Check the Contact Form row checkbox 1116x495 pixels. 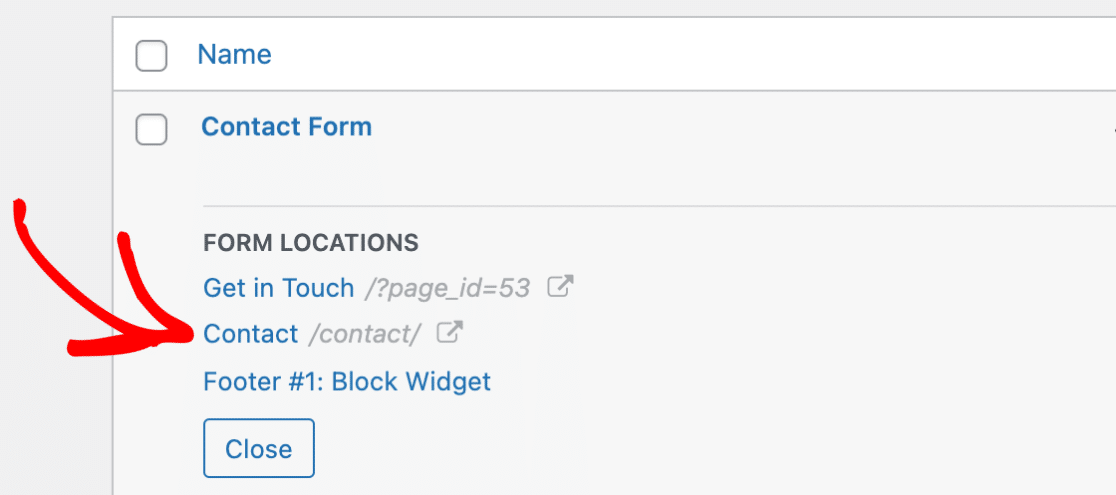[152, 129]
